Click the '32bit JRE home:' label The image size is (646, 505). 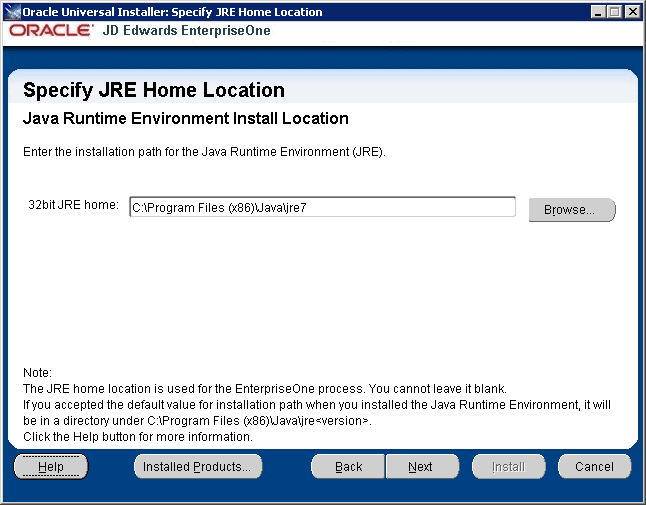[73, 205]
